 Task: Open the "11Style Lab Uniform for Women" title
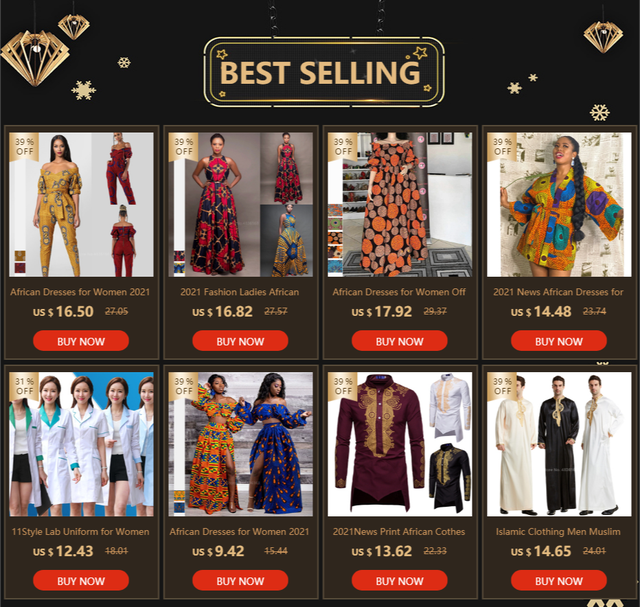coord(80,531)
